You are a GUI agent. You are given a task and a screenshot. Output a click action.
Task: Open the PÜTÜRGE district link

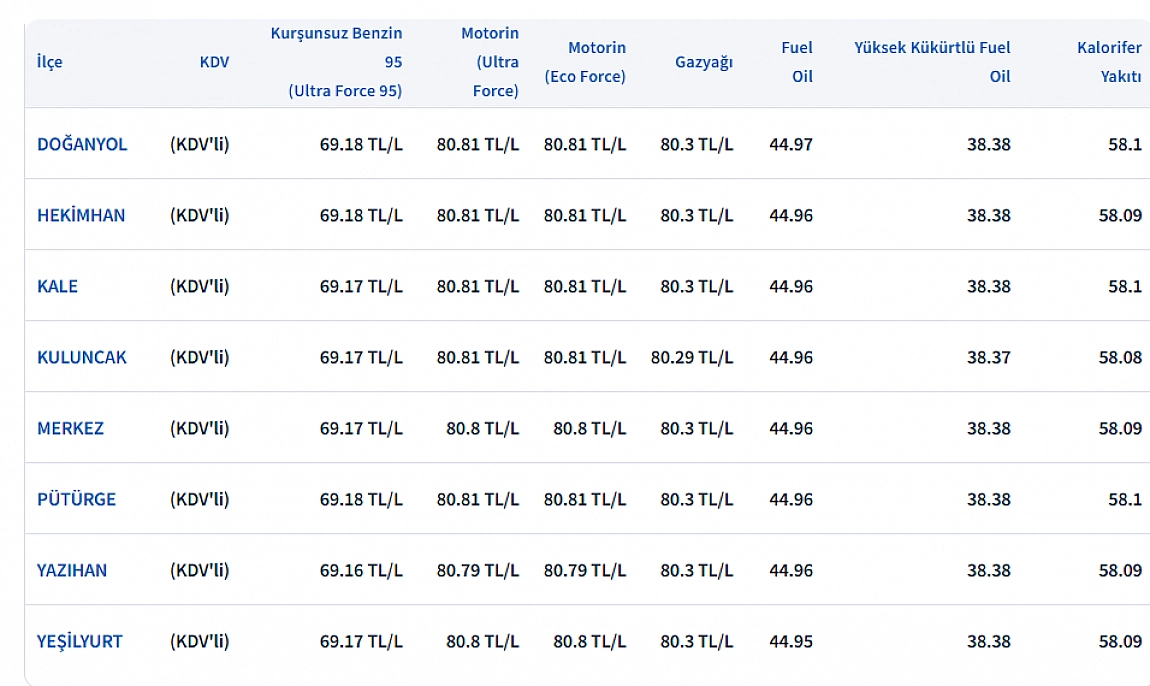(x=76, y=500)
